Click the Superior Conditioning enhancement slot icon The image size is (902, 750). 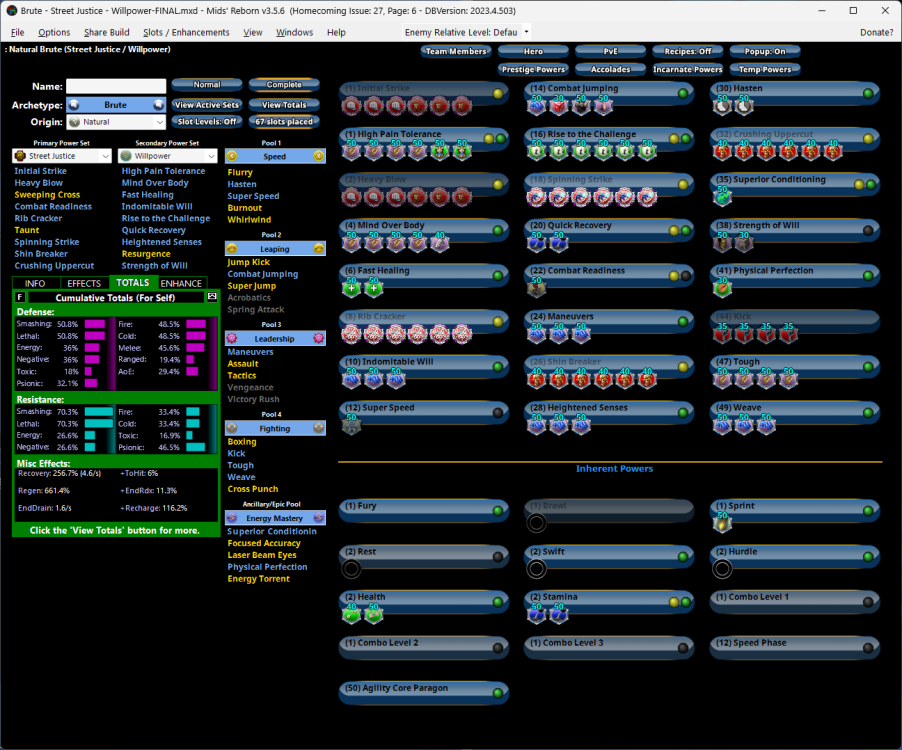722,197
